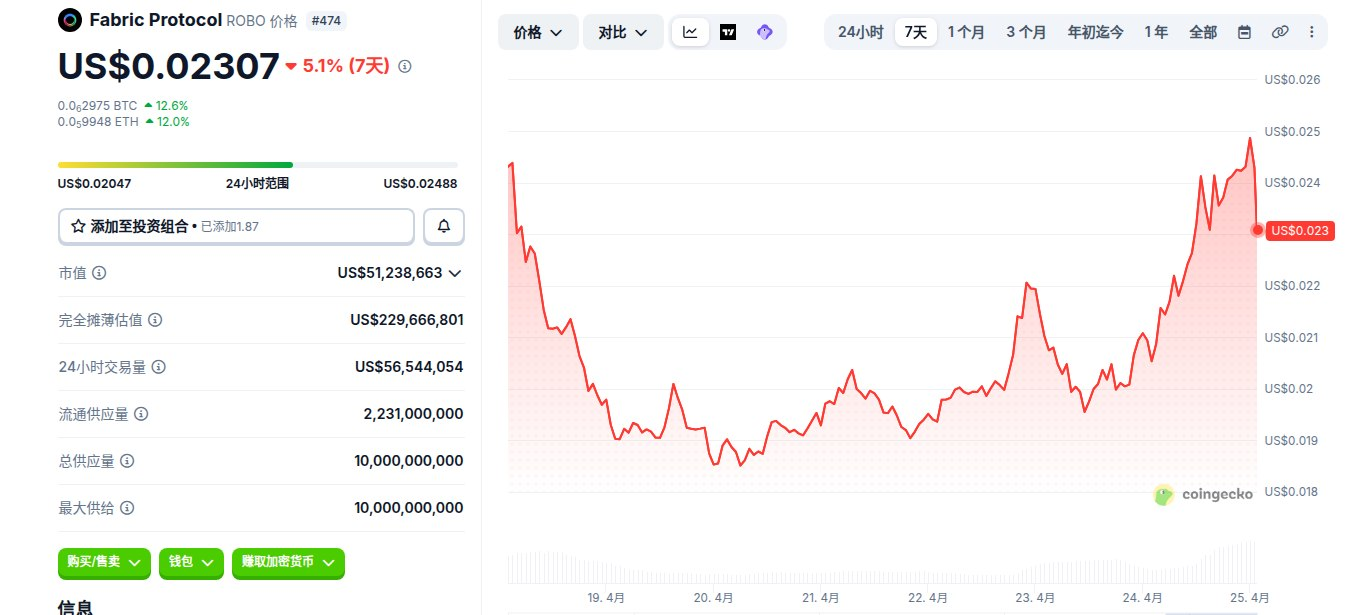Click the US$56,544,054 volume value

coord(409,367)
